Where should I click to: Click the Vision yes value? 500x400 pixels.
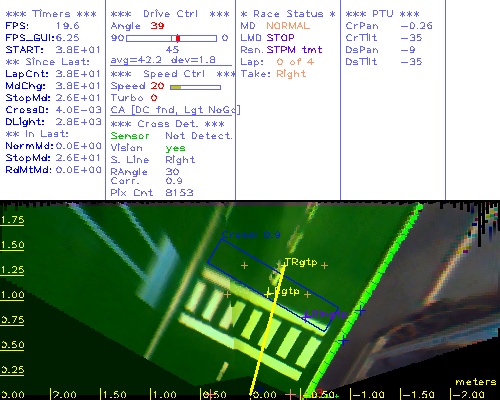click(x=175, y=148)
